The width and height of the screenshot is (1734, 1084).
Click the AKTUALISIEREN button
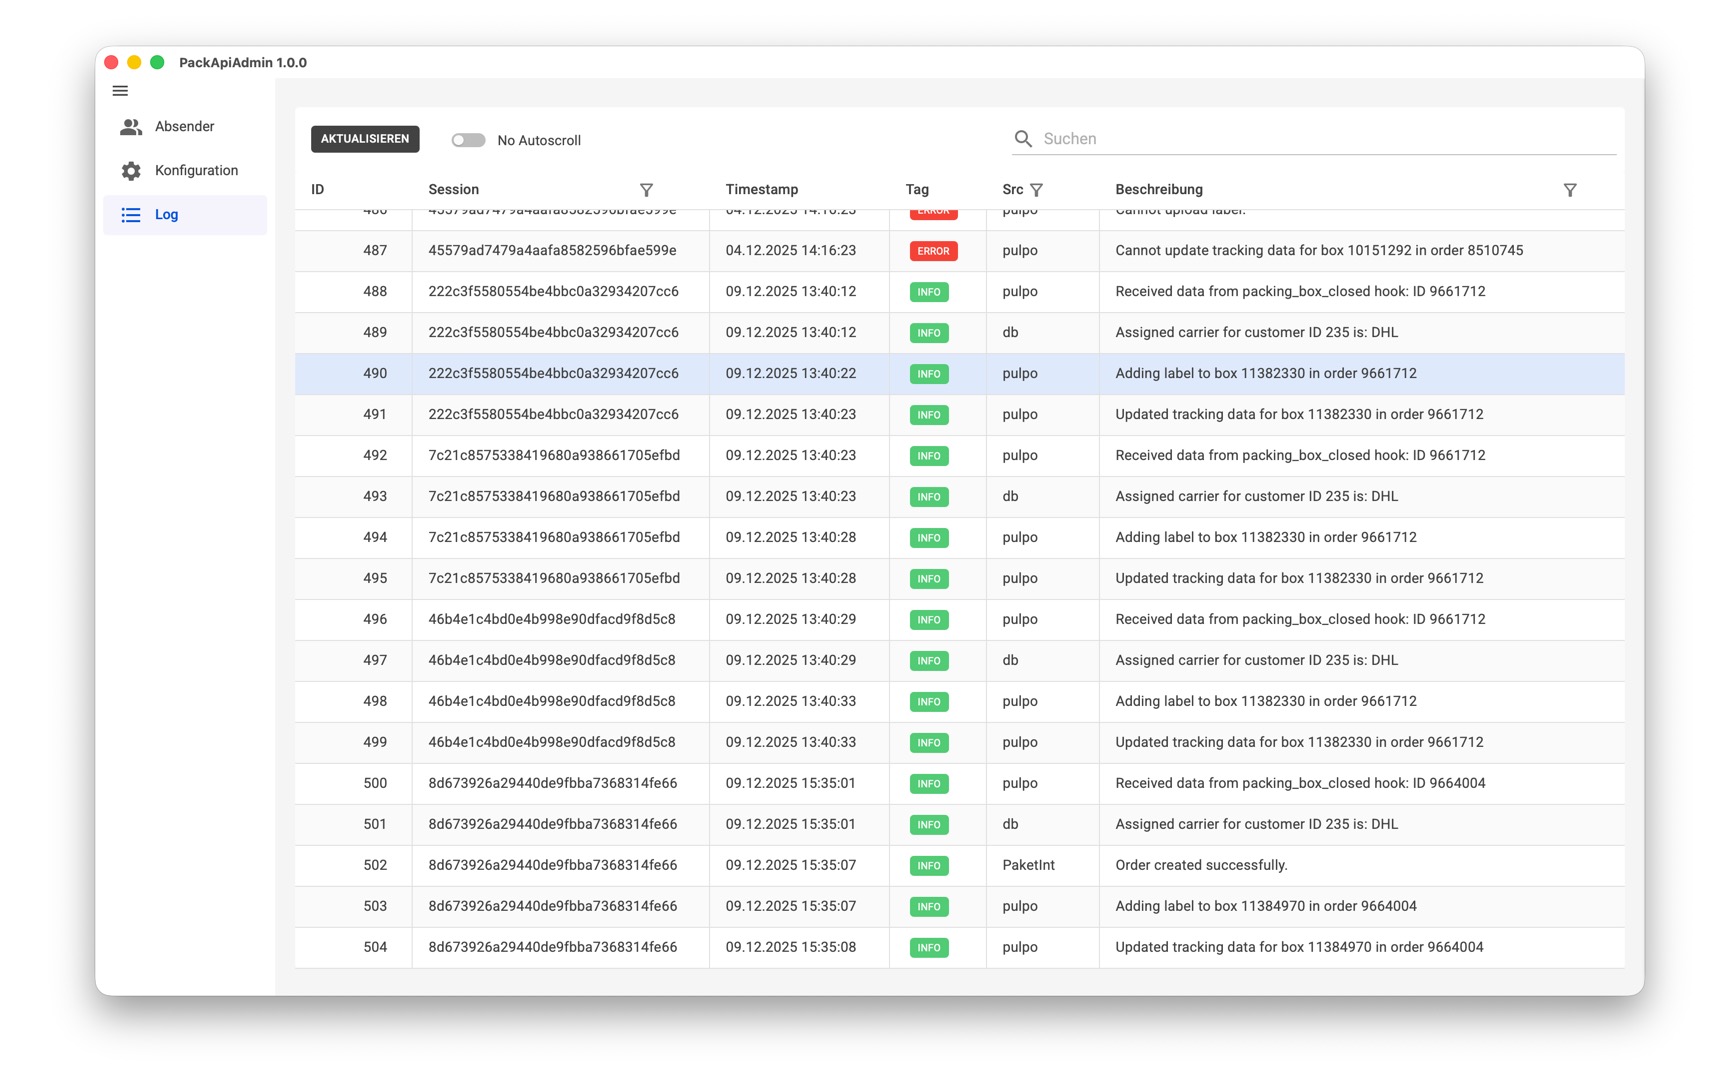coord(365,139)
